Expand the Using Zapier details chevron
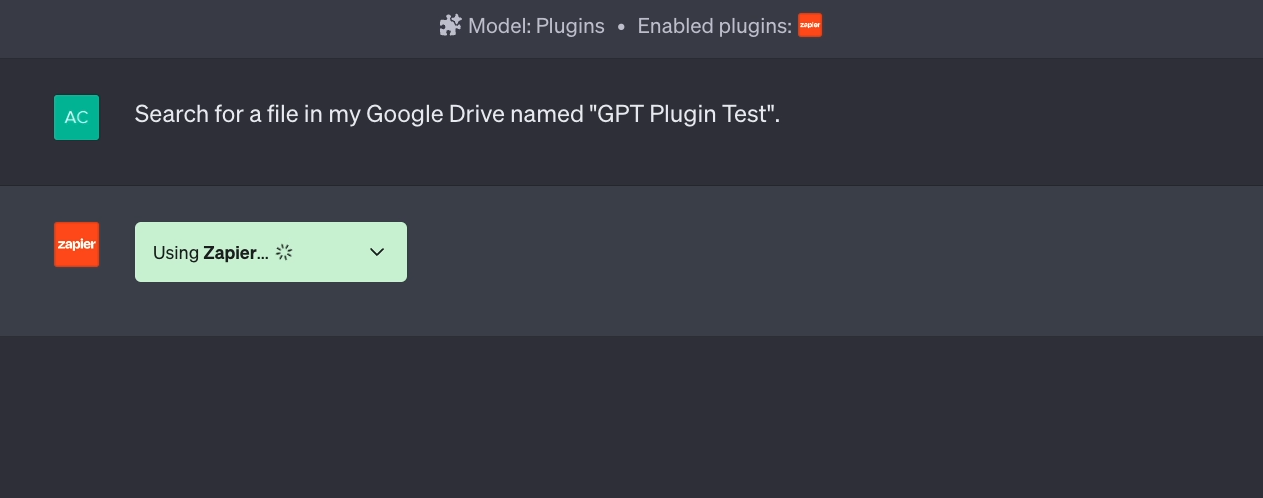This screenshot has height=498, width=1263. pos(377,252)
